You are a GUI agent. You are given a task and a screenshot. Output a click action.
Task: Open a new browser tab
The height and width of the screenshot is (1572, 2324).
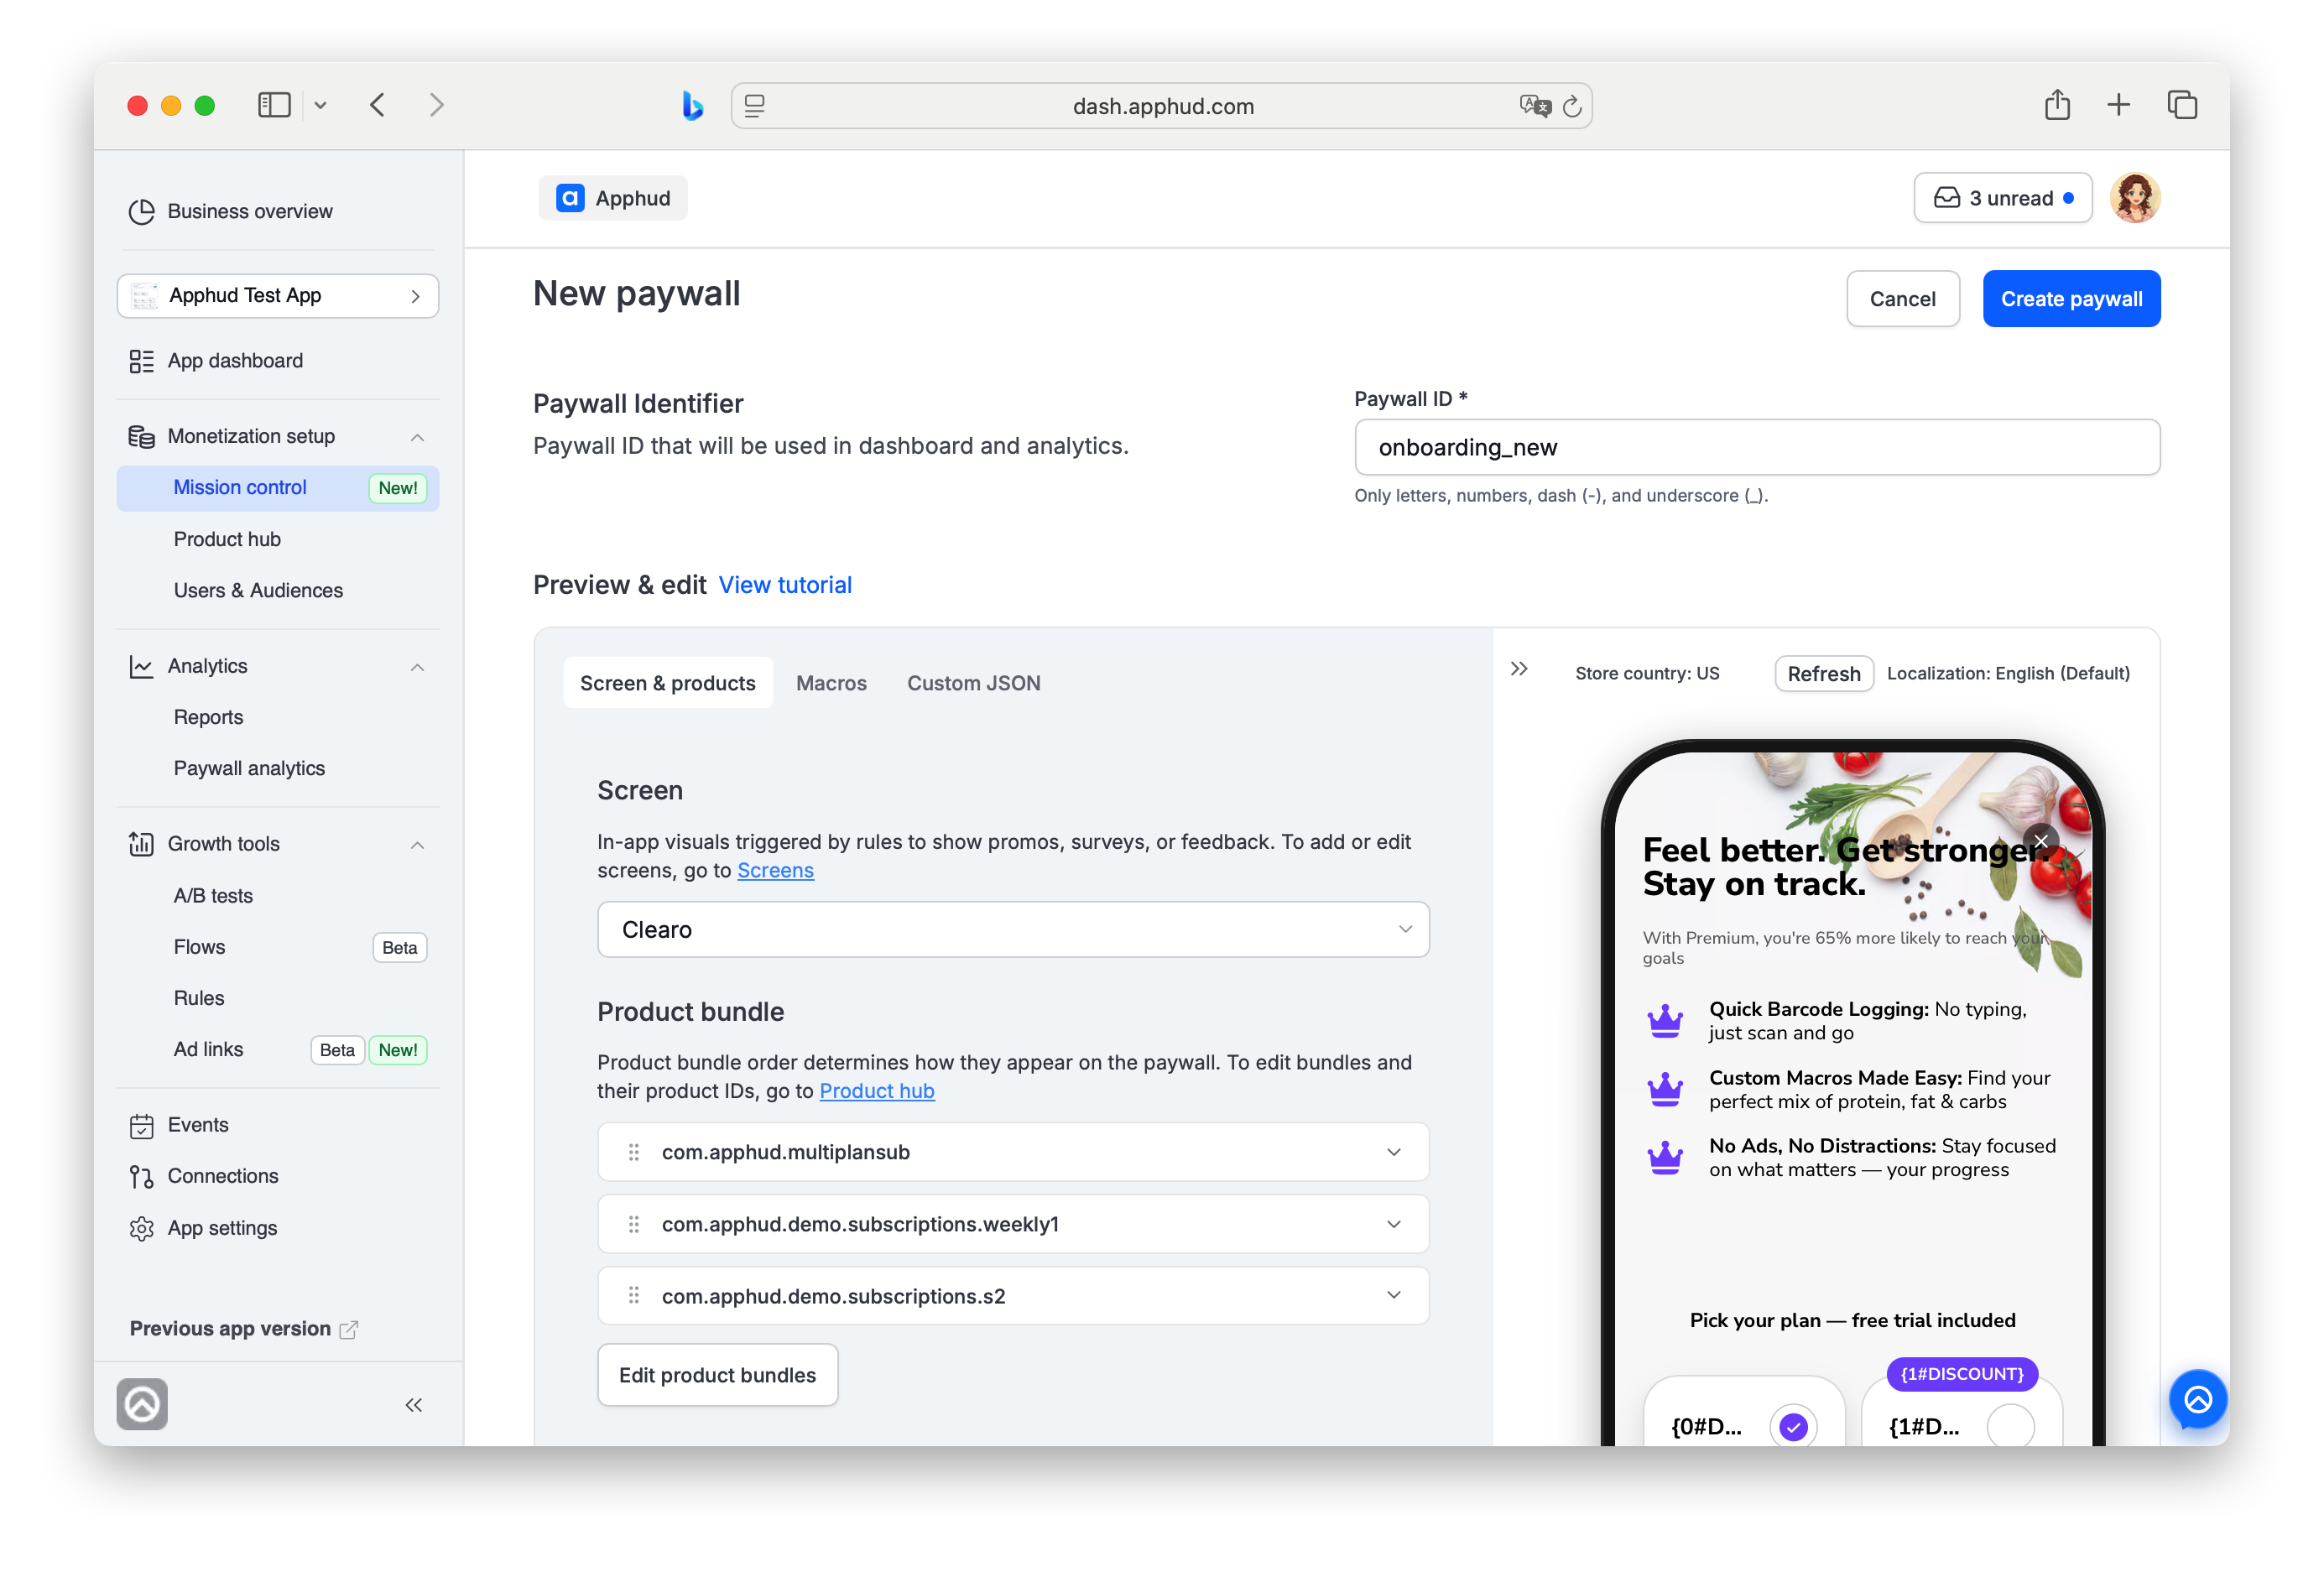[2118, 105]
